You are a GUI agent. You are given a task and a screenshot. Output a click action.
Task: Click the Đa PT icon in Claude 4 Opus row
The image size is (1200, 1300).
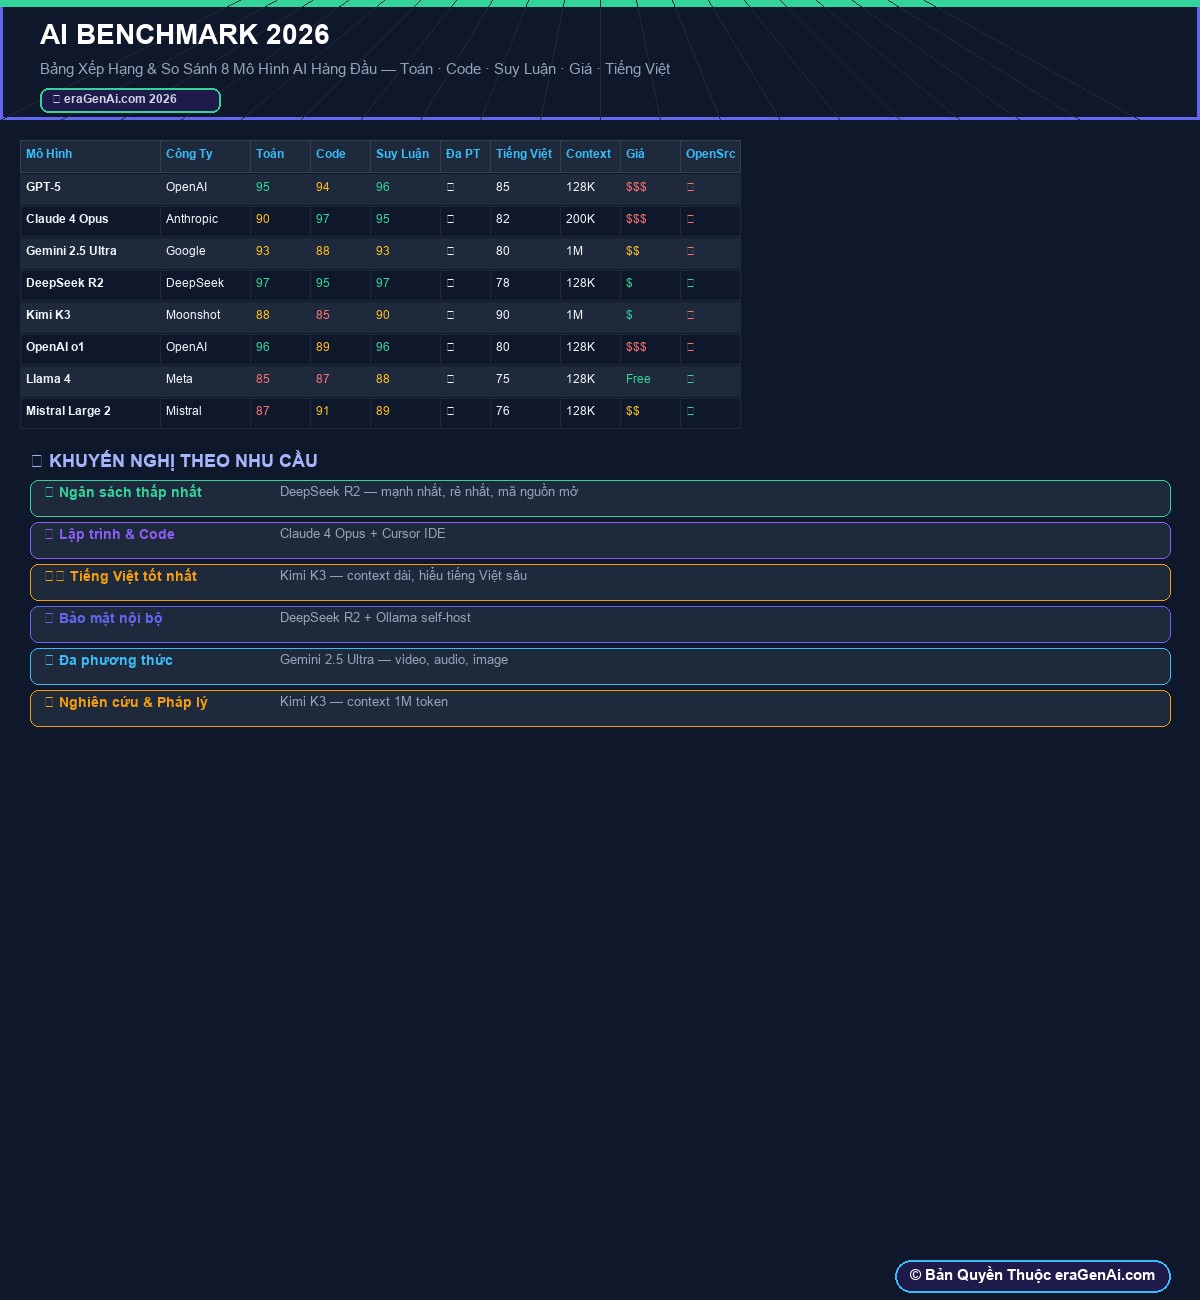(450, 219)
